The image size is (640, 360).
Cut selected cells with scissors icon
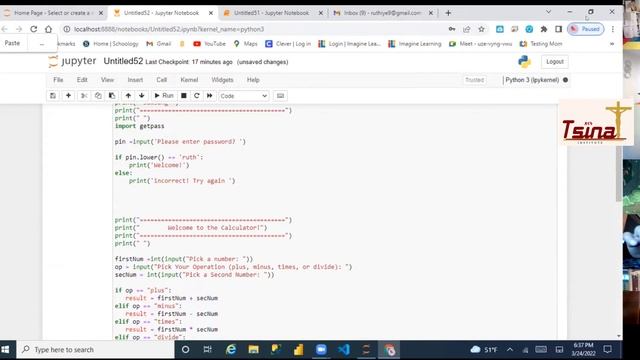pos(84,96)
